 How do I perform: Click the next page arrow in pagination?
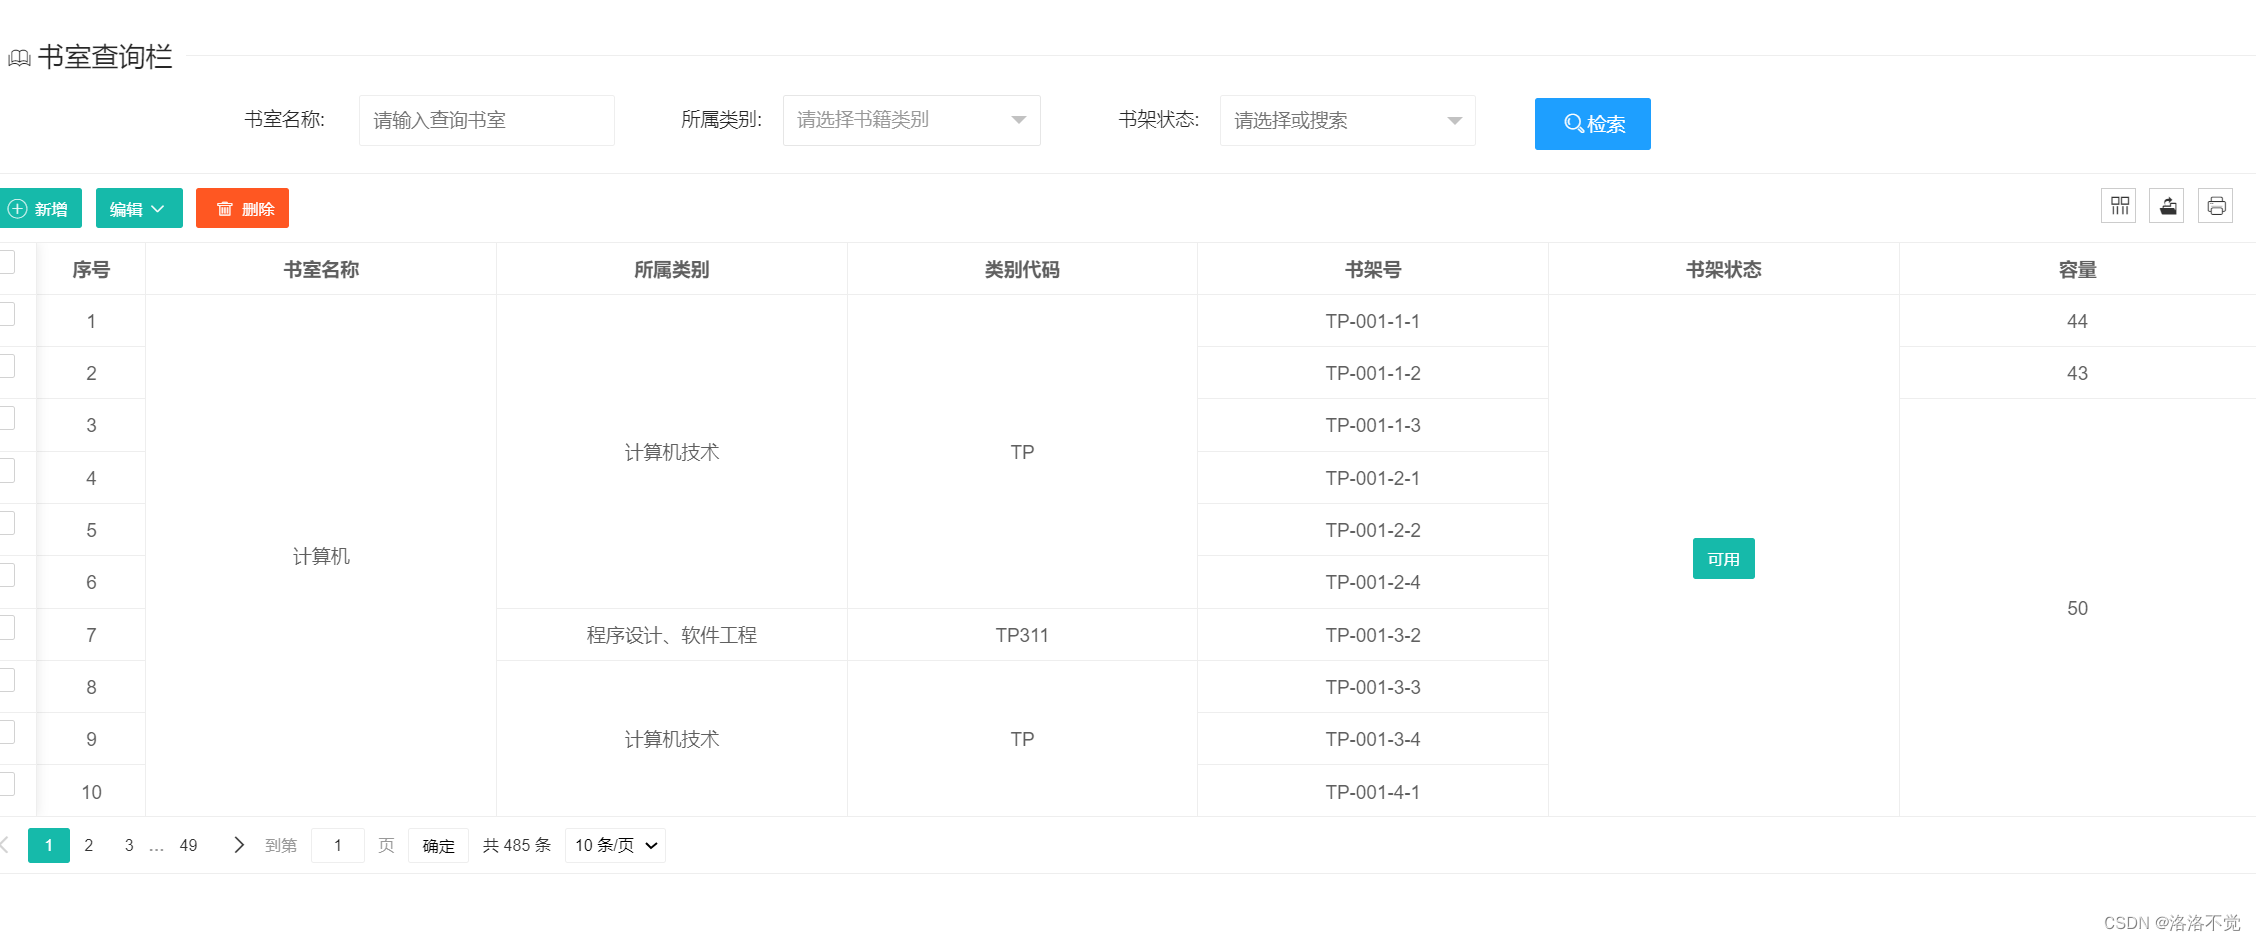[x=238, y=845]
